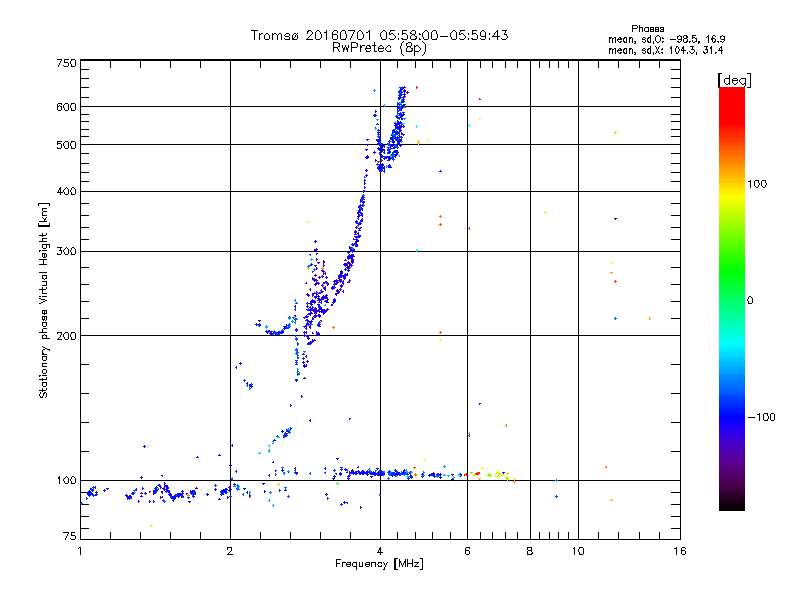Click the x-axis tick label '10'
This screenshot has width=800, height=600.
[x=578, y=551]
